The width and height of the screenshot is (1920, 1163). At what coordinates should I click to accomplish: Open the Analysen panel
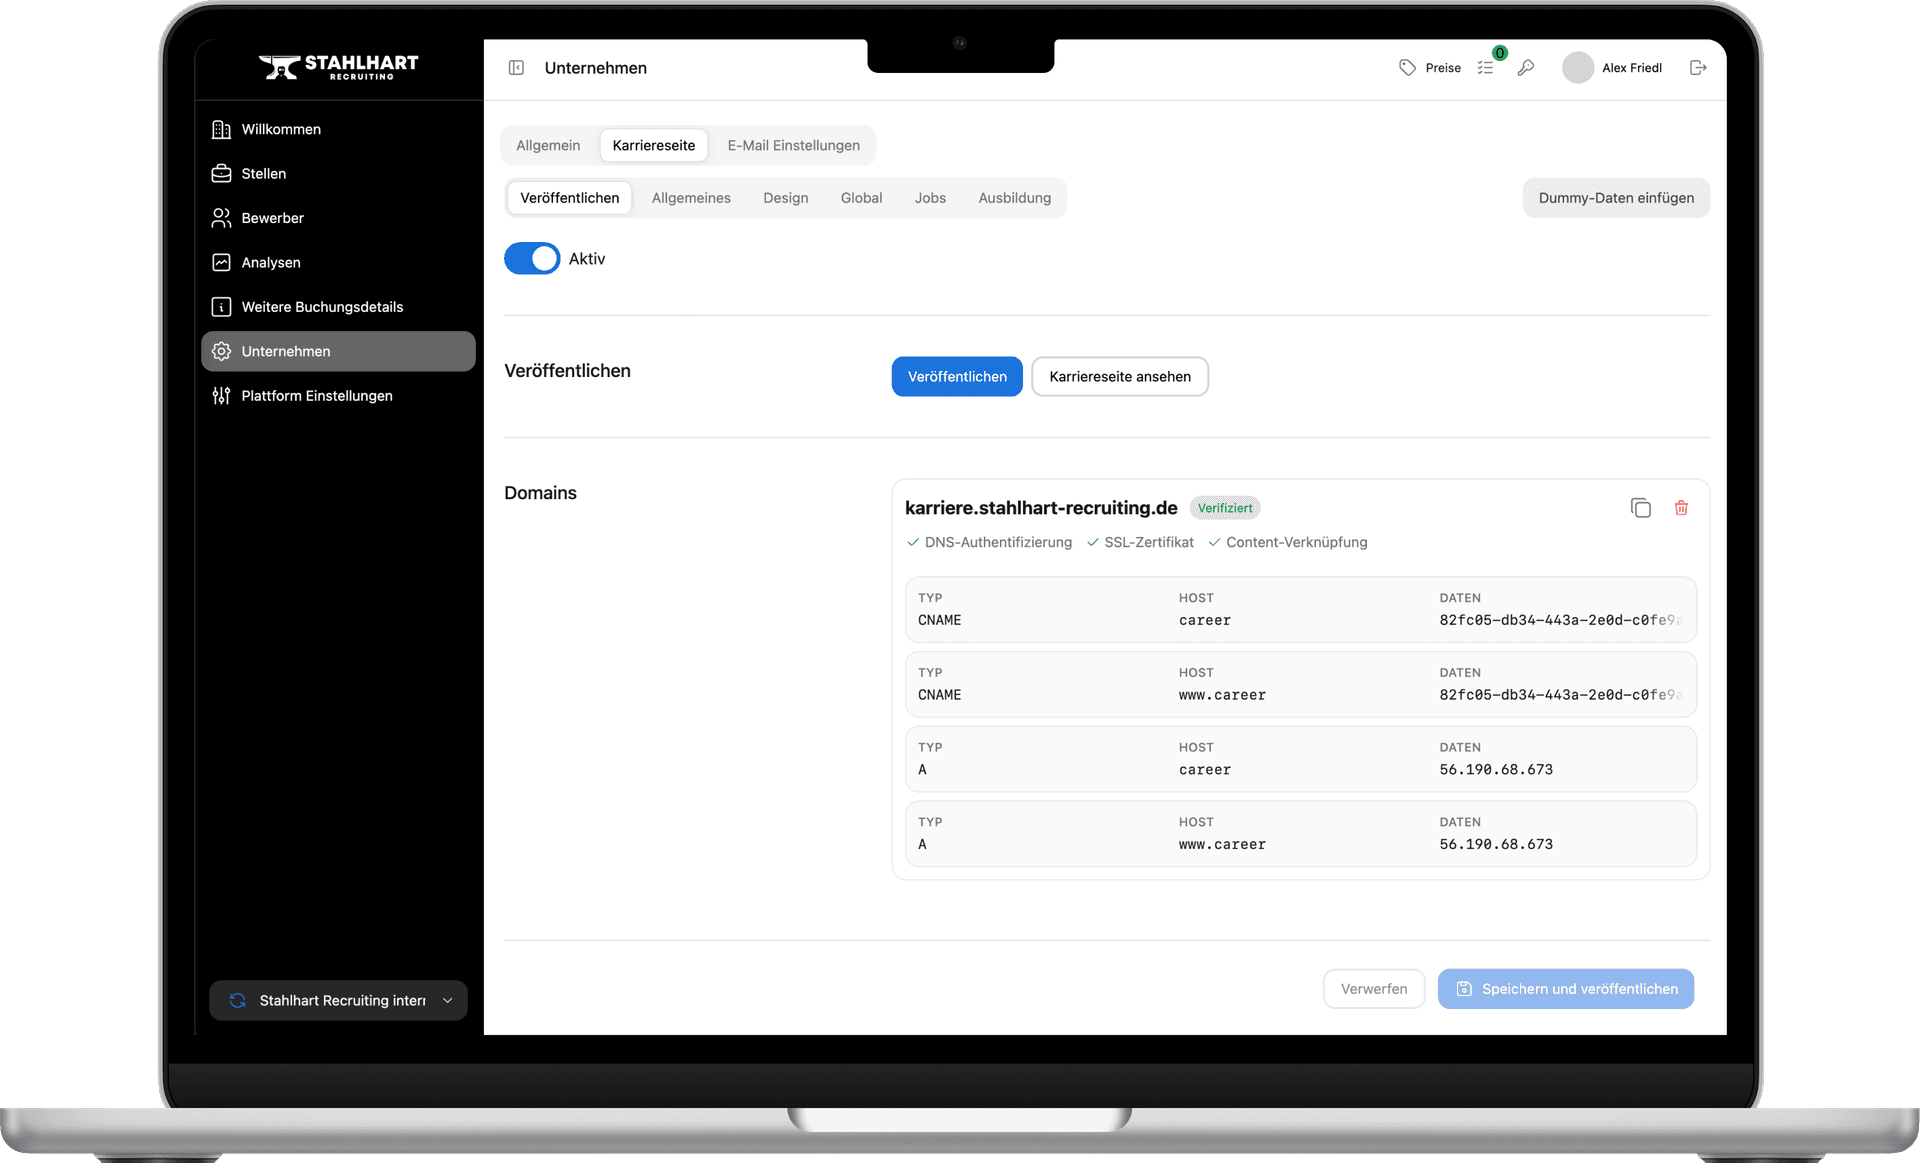tap(270, 262)
